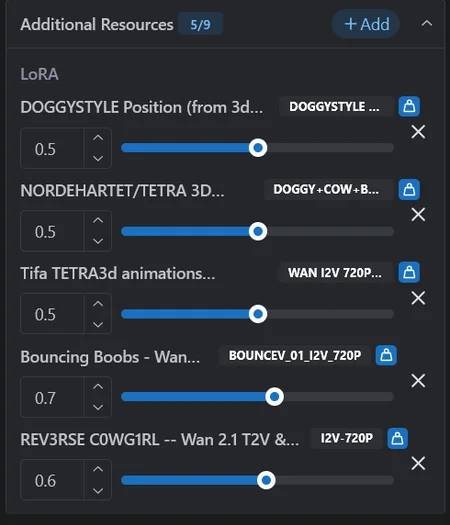Click the blue bag icon next to I2V-720P badge

pyautogui.click(x=397, y=438)
